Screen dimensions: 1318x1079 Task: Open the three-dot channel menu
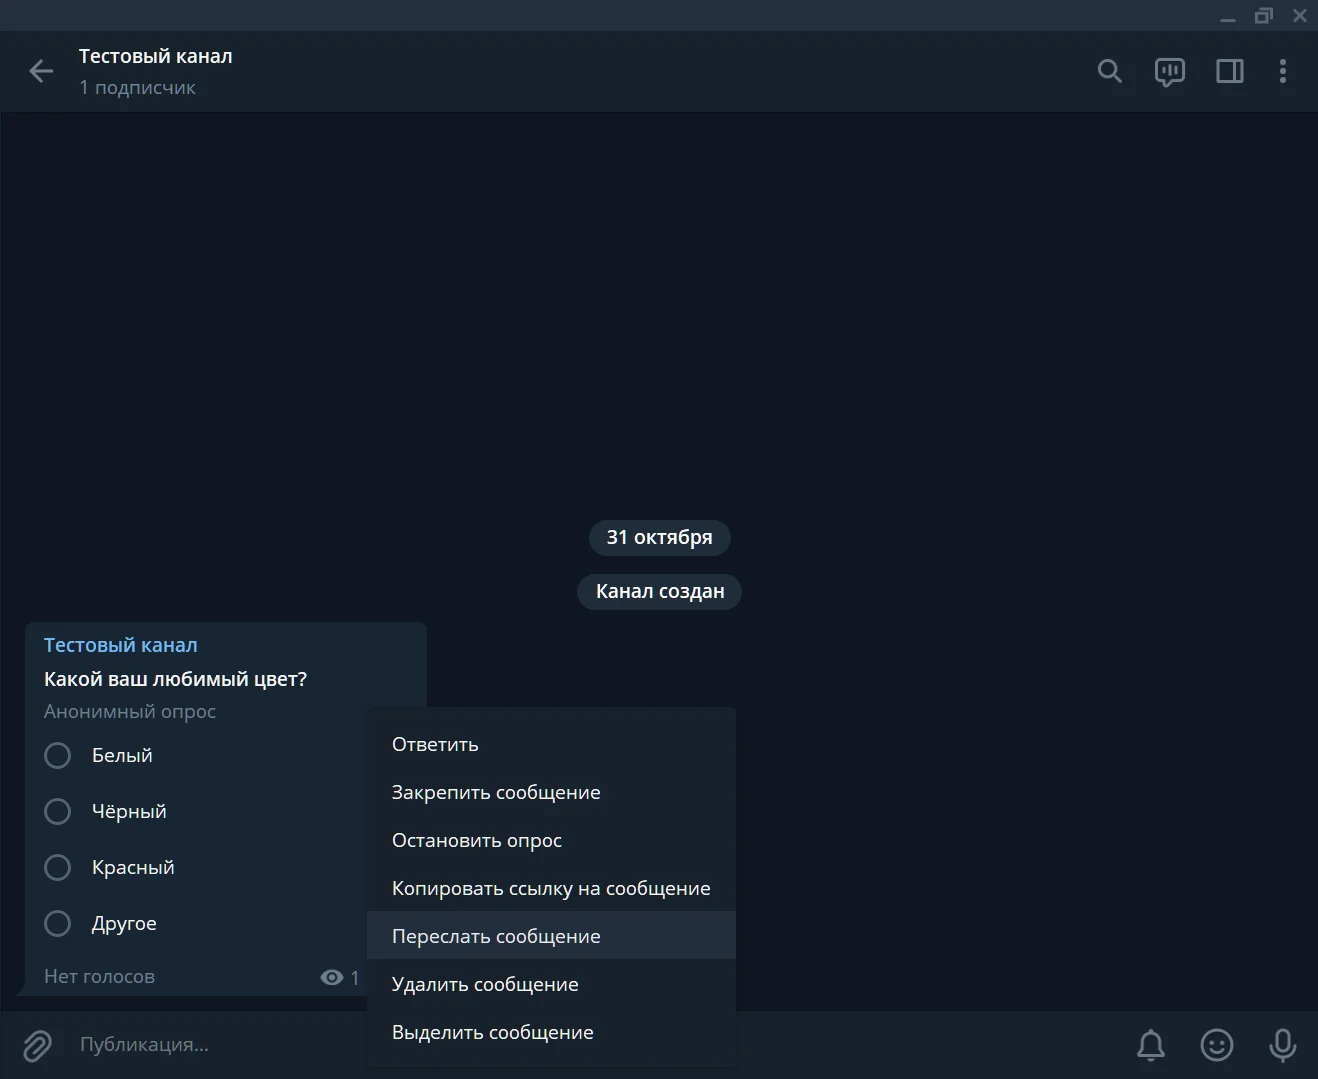[x=1282, y=71]
